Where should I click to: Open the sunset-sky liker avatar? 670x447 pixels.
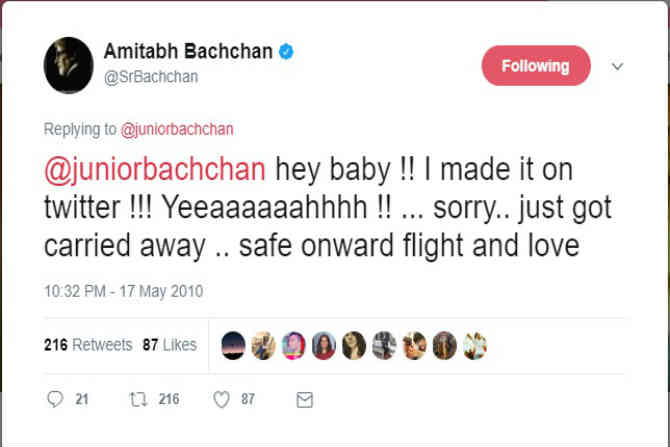click(x=234, y=345)
